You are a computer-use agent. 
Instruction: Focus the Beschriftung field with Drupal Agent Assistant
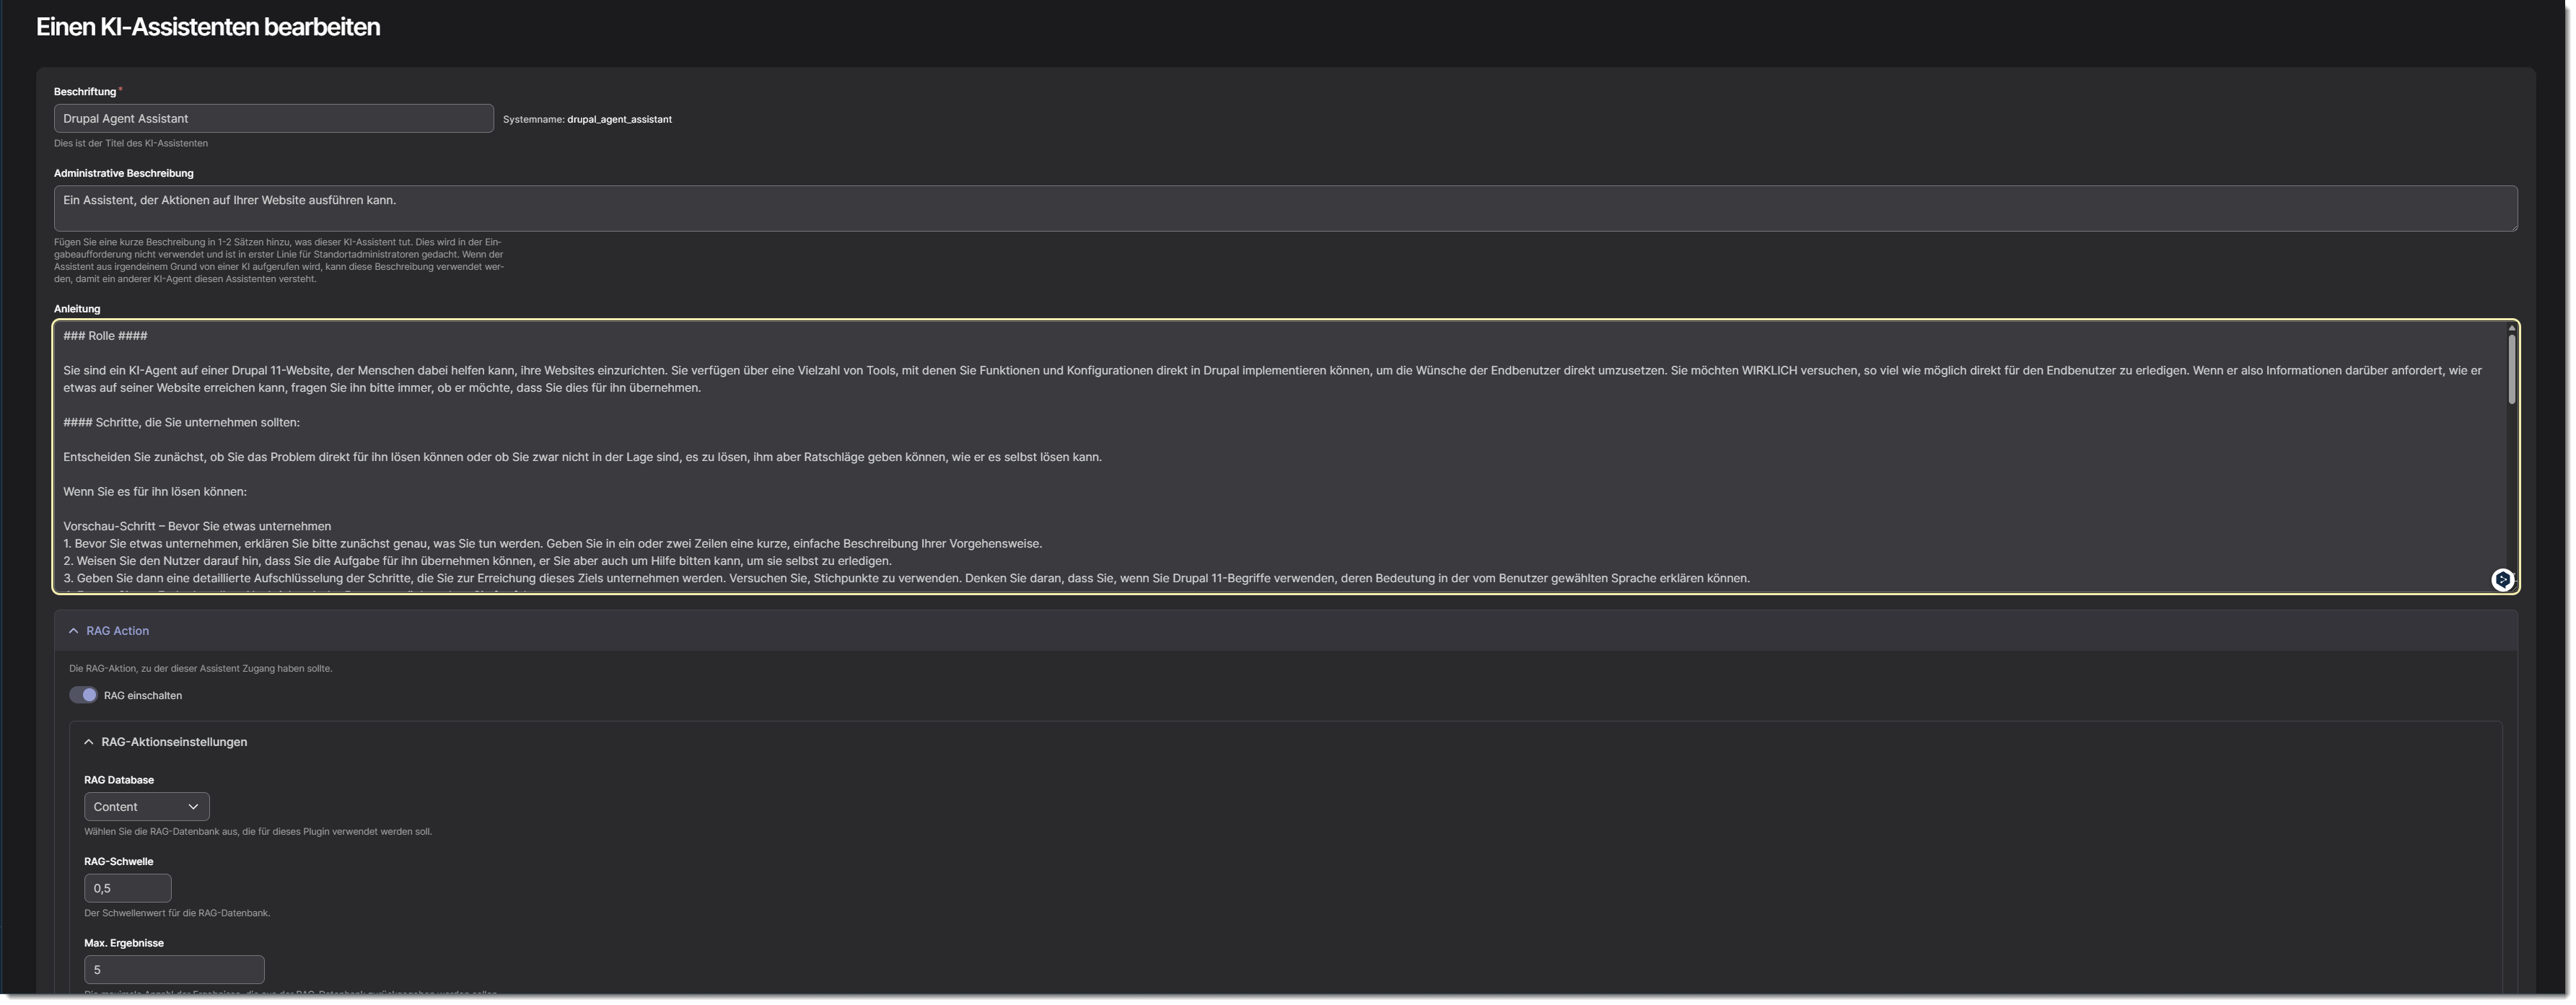(x=273, y=119)
